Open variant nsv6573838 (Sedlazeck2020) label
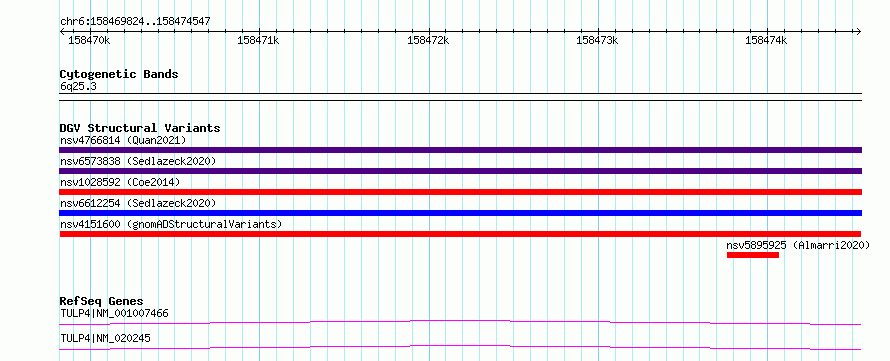Image resolution: width=890 pixels, height=361 pixels. pos(138,161)
